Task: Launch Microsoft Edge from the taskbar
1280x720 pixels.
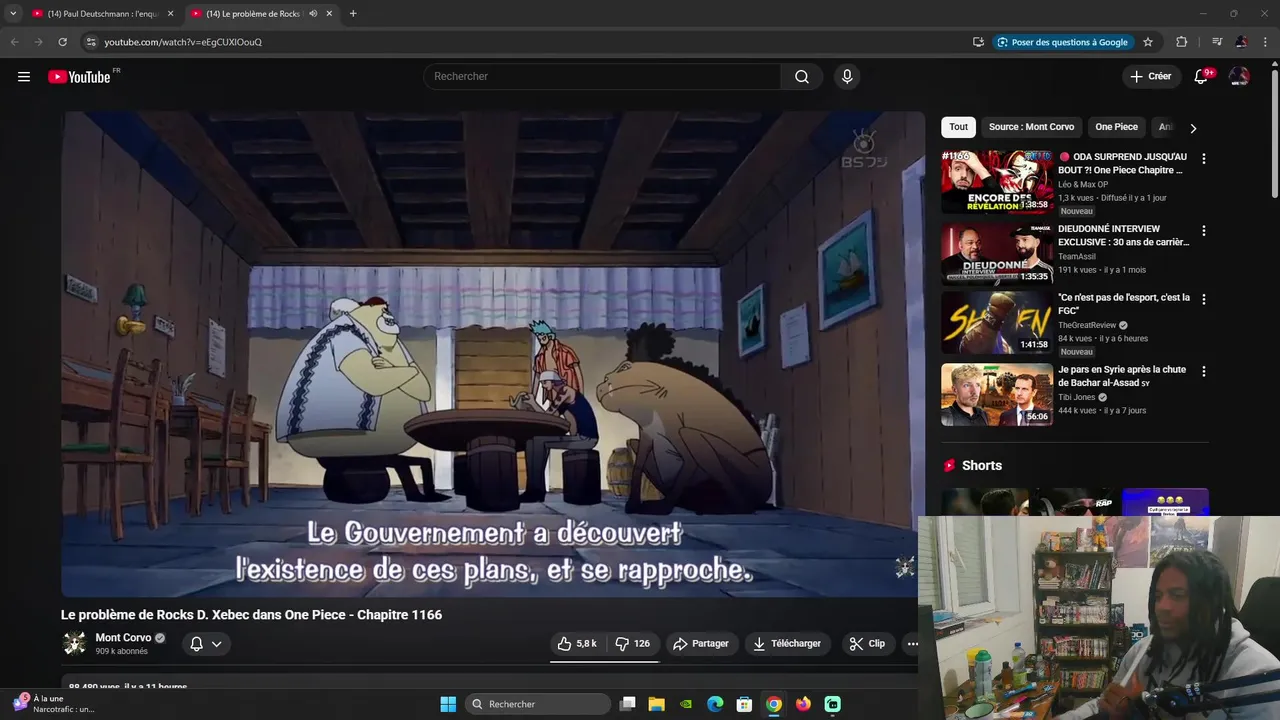Action: click(715, 704)
